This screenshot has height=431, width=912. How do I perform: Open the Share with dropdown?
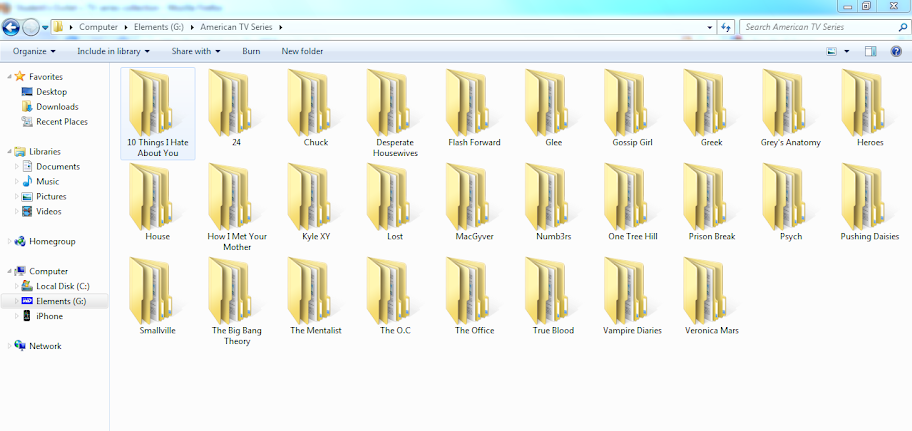coord(196,51)
